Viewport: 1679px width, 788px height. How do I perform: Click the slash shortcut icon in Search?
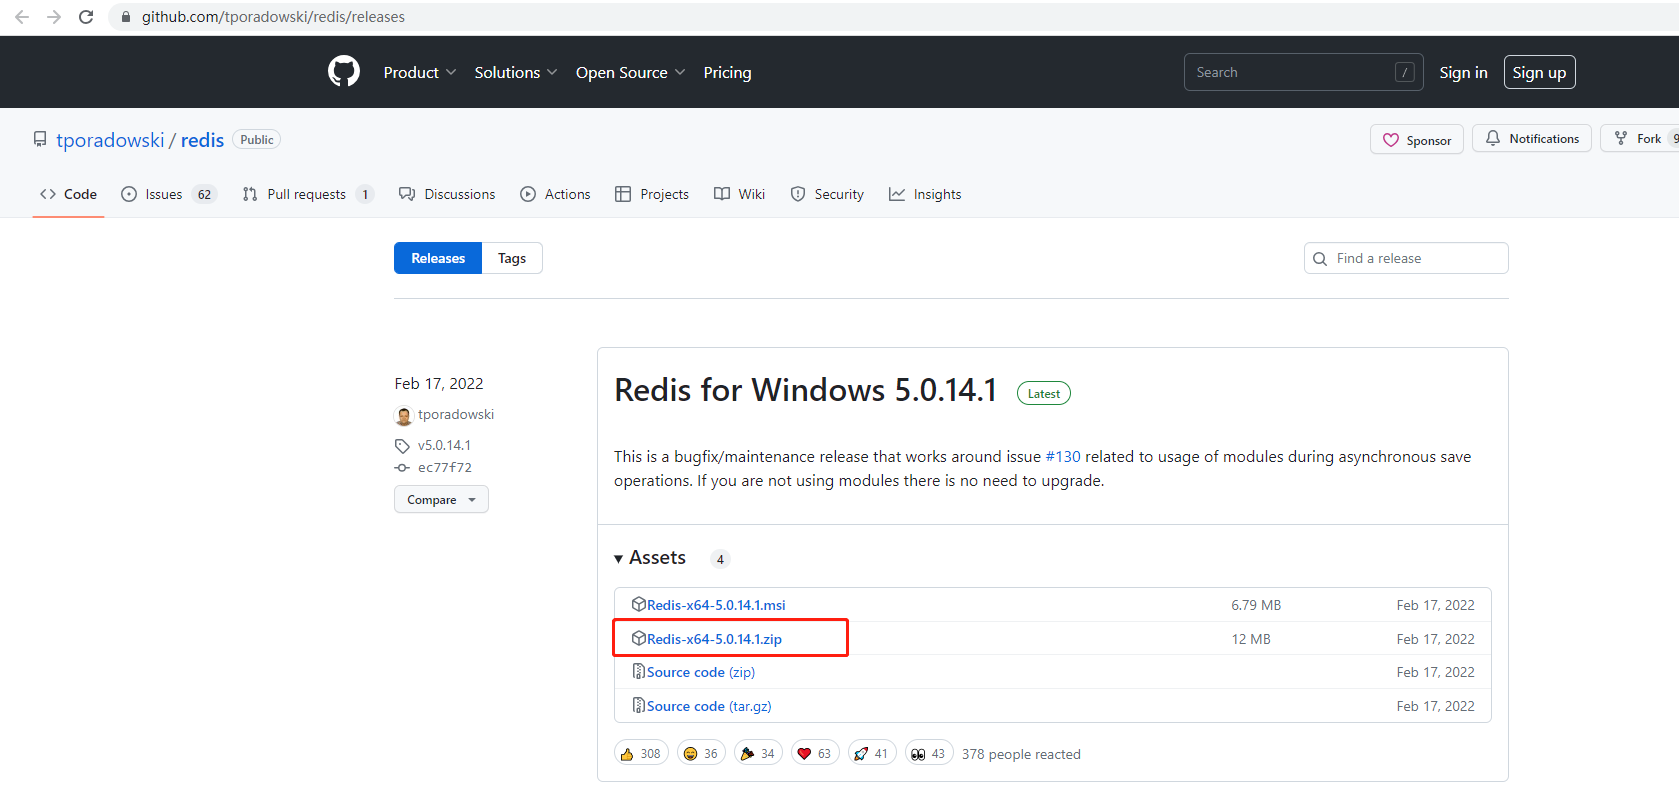1405,72
